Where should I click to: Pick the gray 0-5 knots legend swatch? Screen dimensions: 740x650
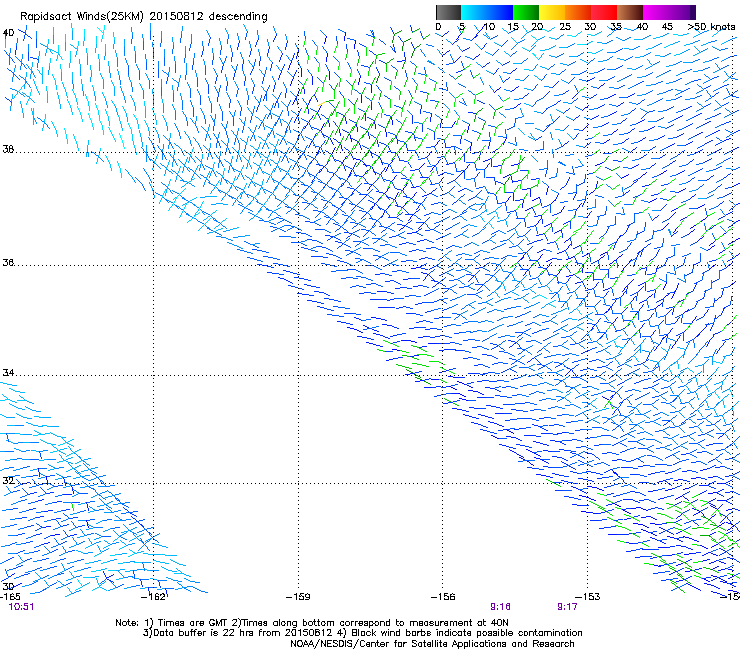[x=448, y=12]
